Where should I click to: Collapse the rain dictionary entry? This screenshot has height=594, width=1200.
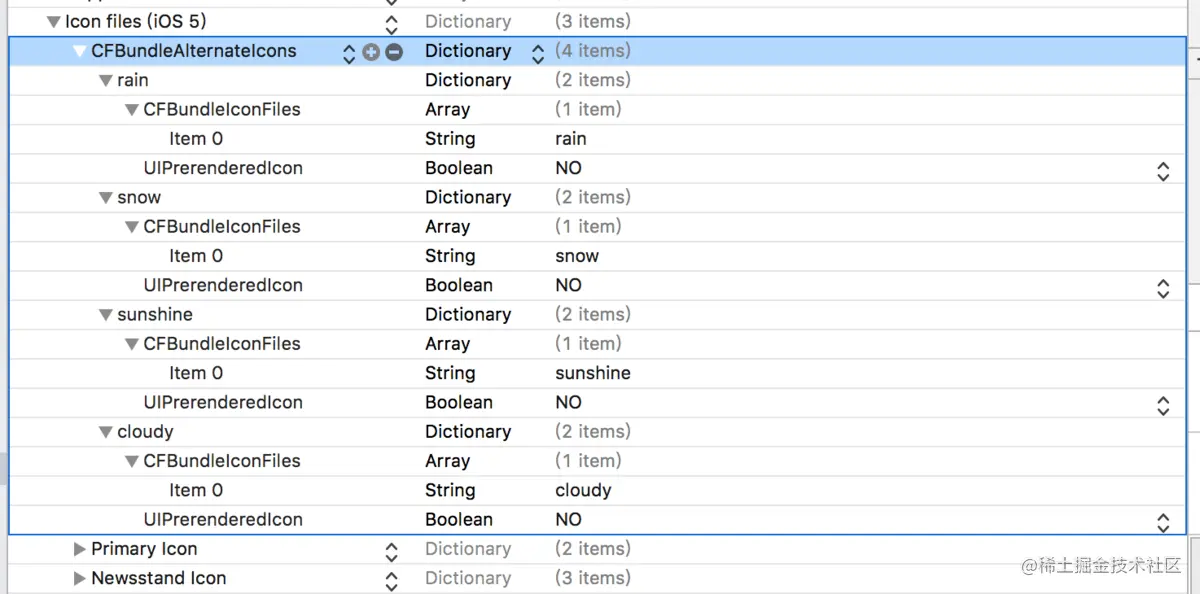pos(106,81)
